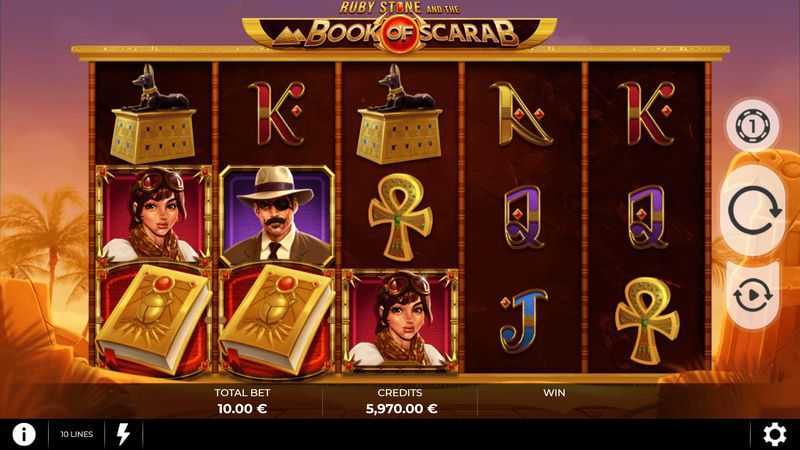Click the Book of Scarab logo
Viewport: 800px width, 450px height.
tap(399, 27)
